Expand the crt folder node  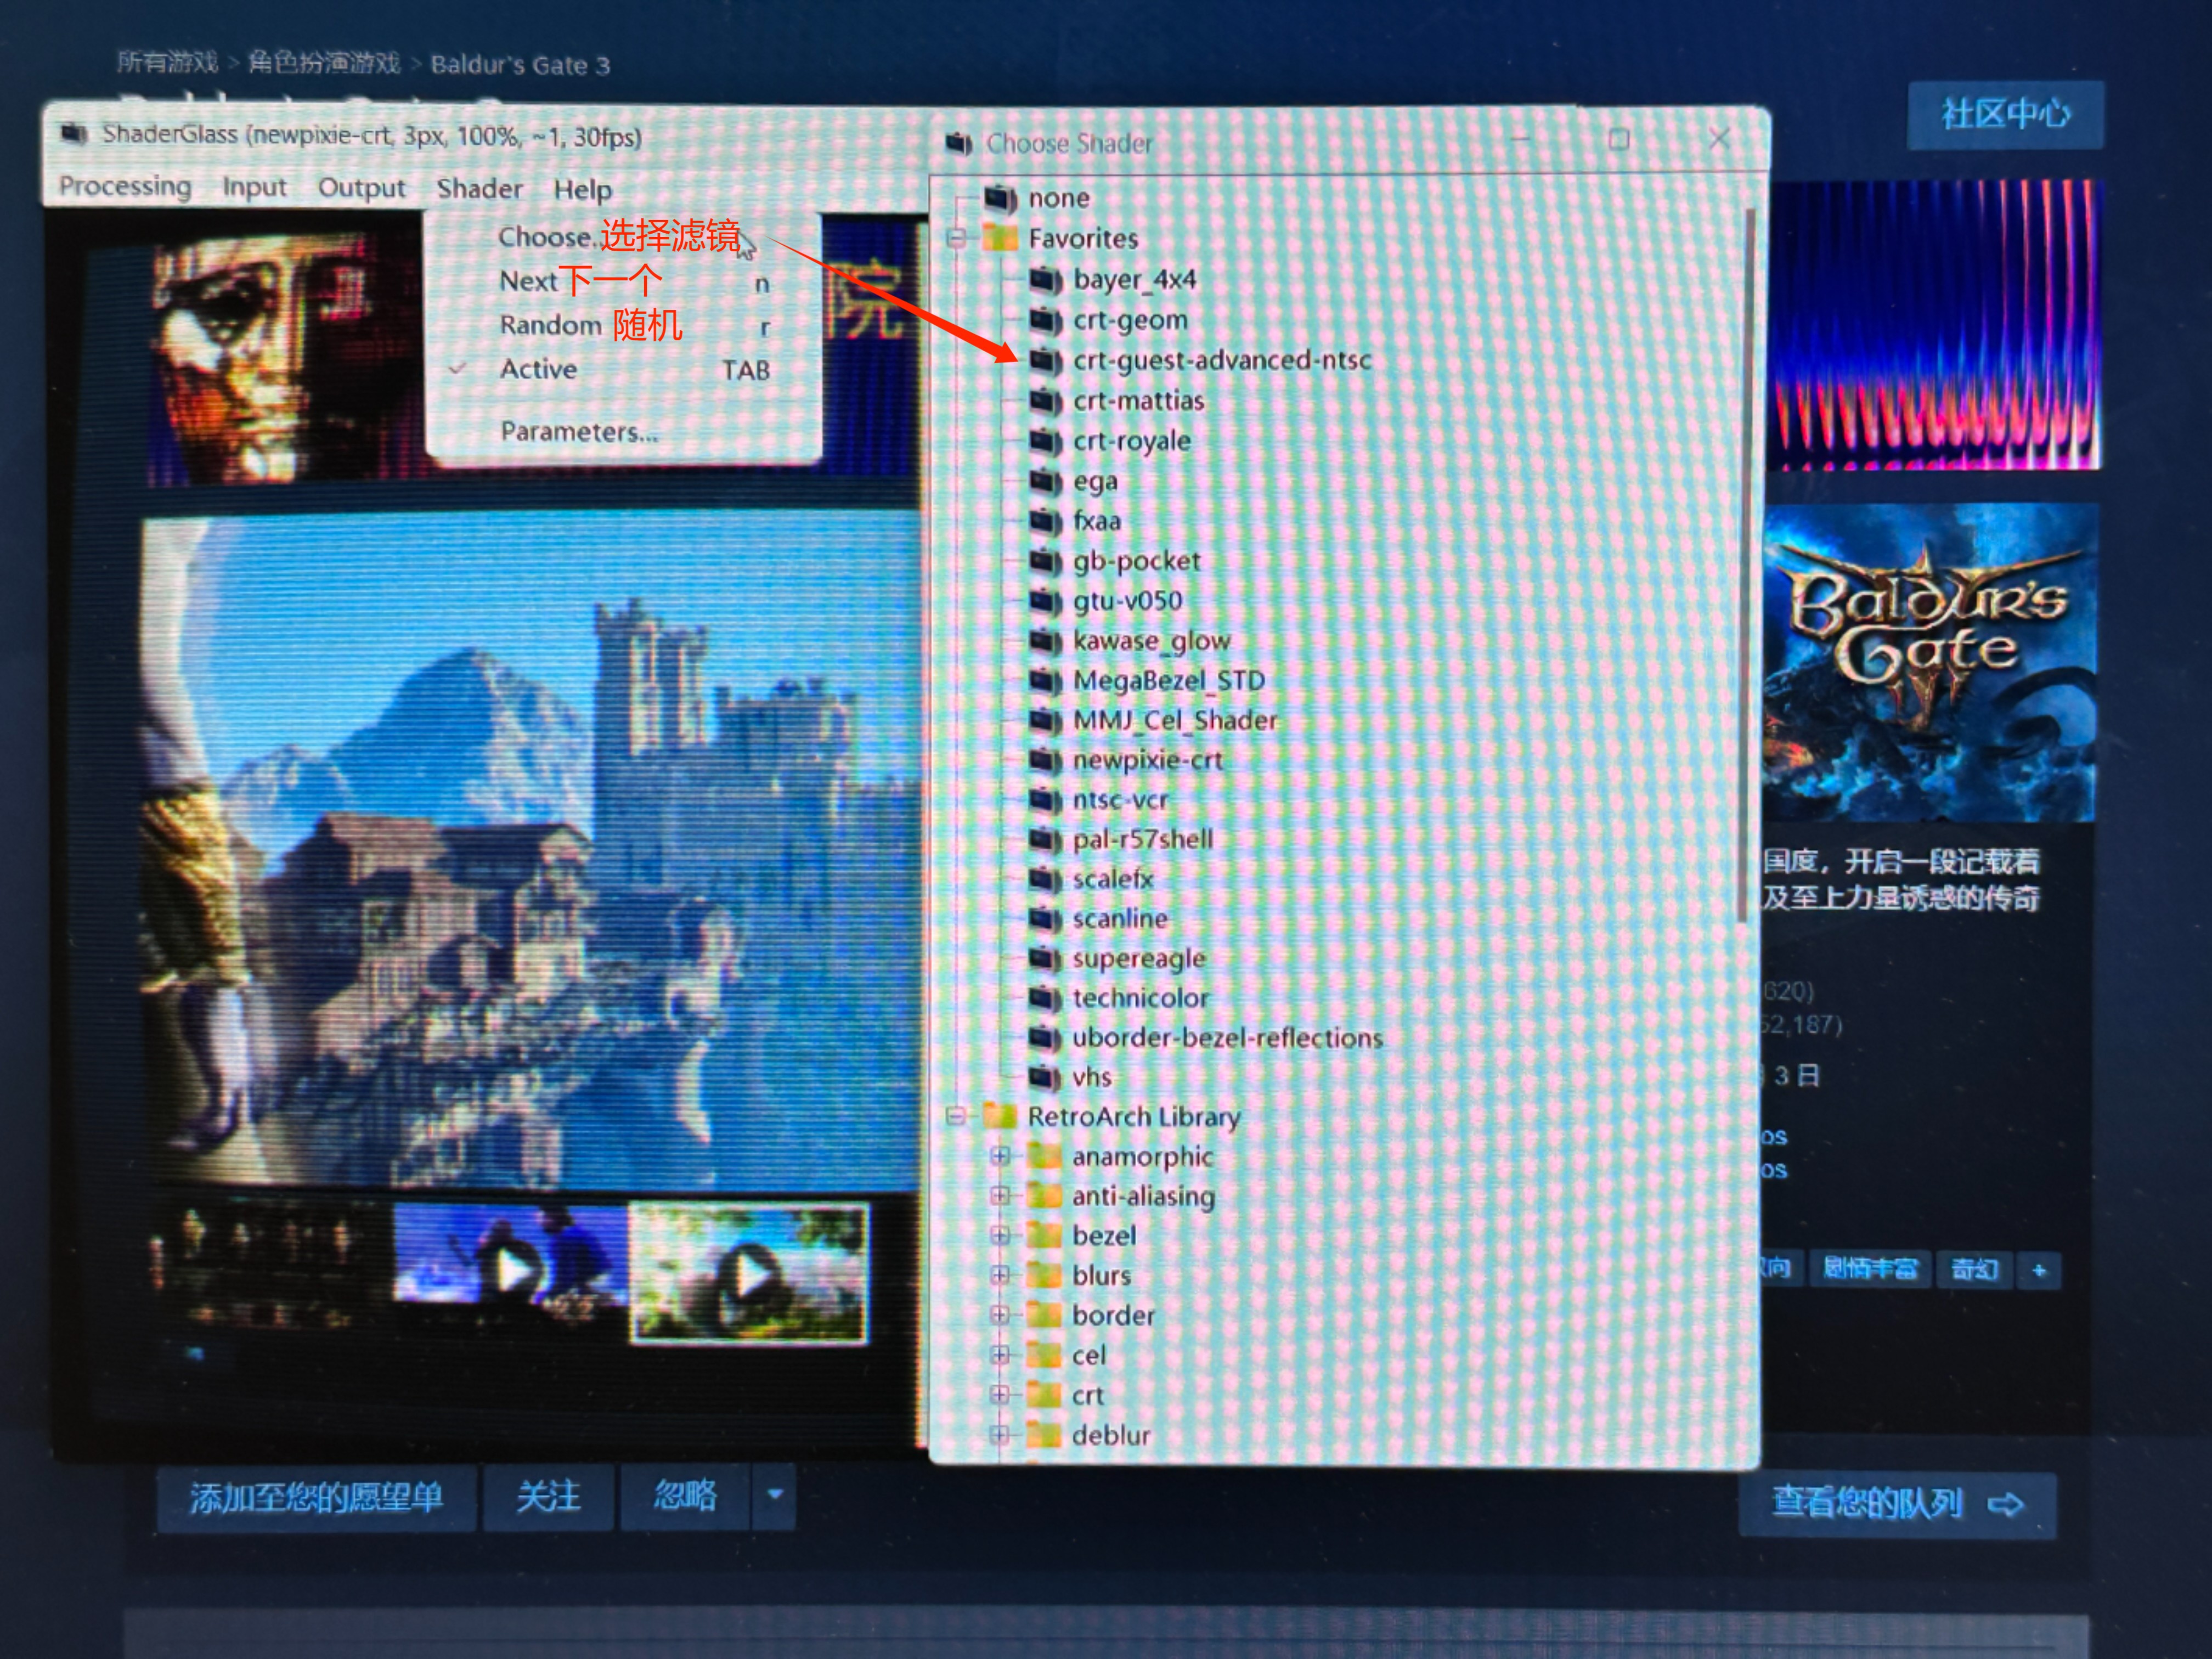point(999,1394)
